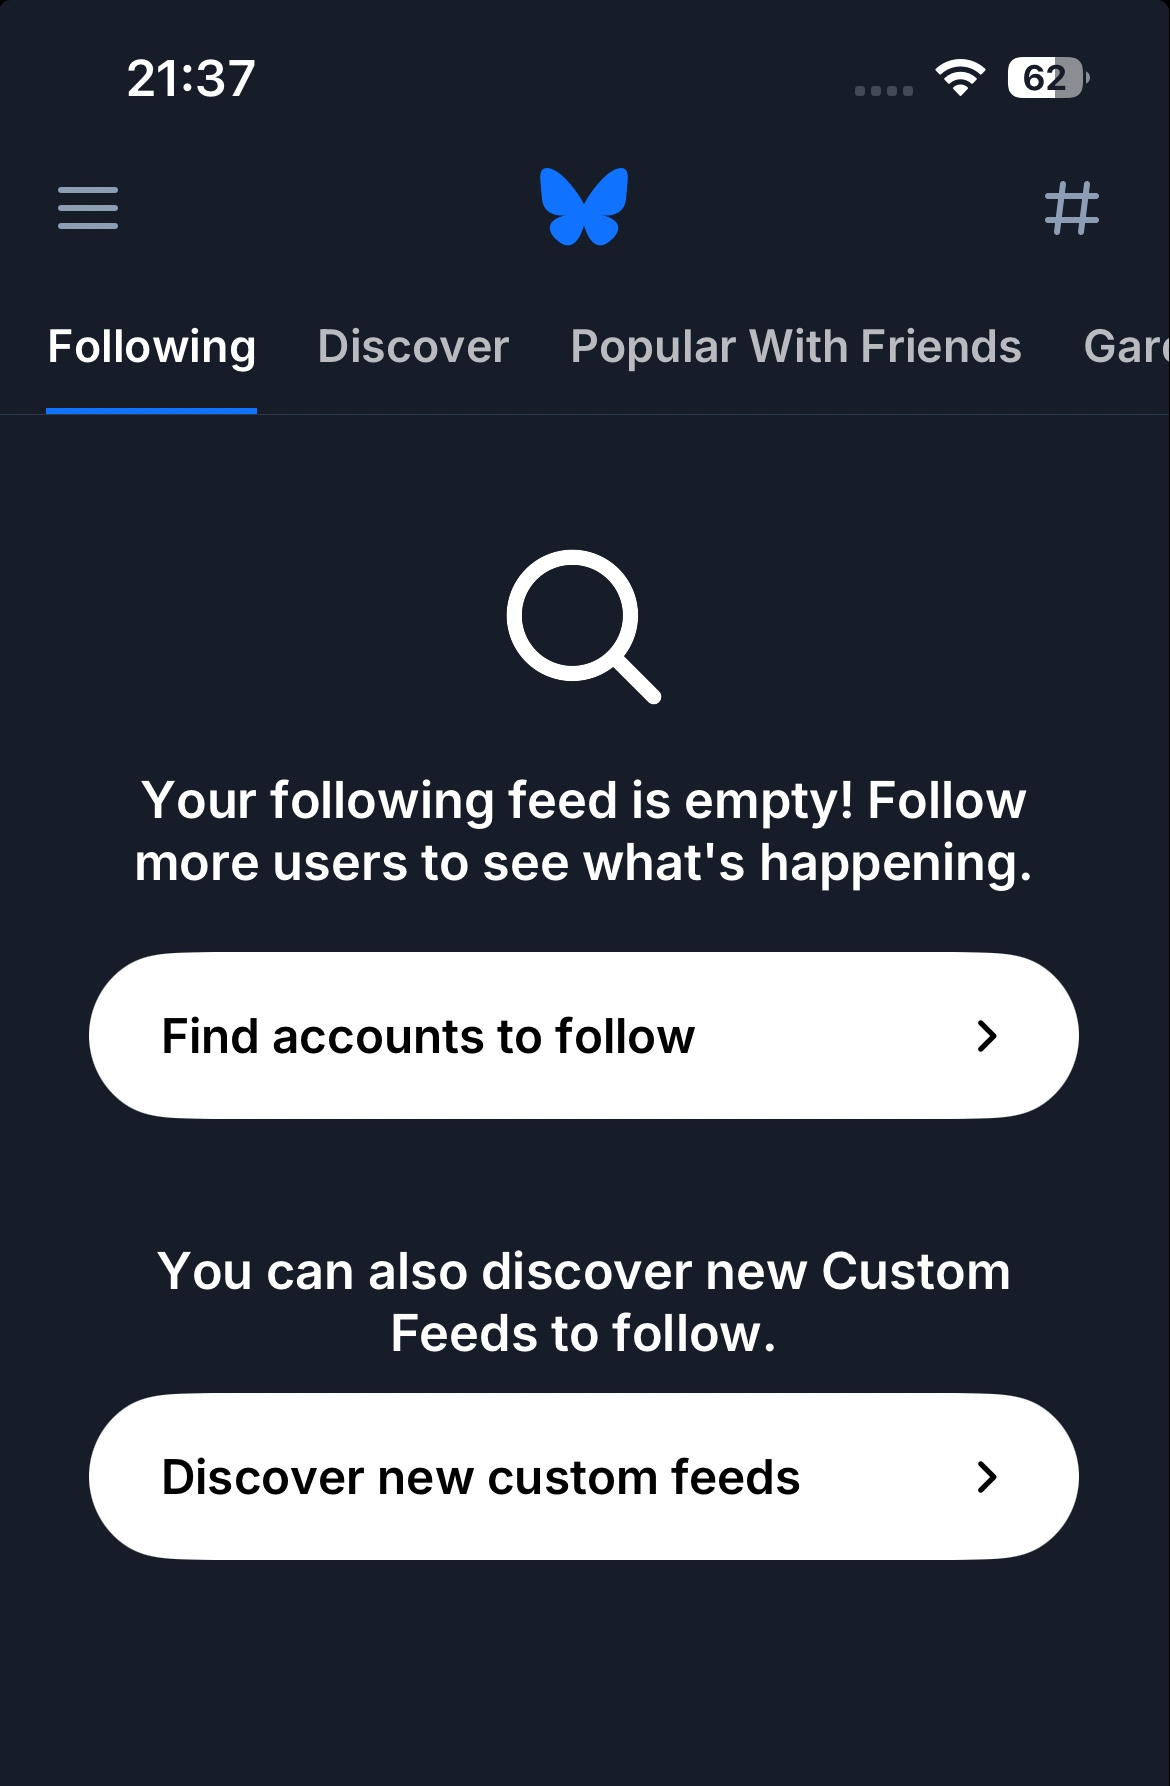
Task: Tap the 21:37 clock in status bar
Action: 191,78
